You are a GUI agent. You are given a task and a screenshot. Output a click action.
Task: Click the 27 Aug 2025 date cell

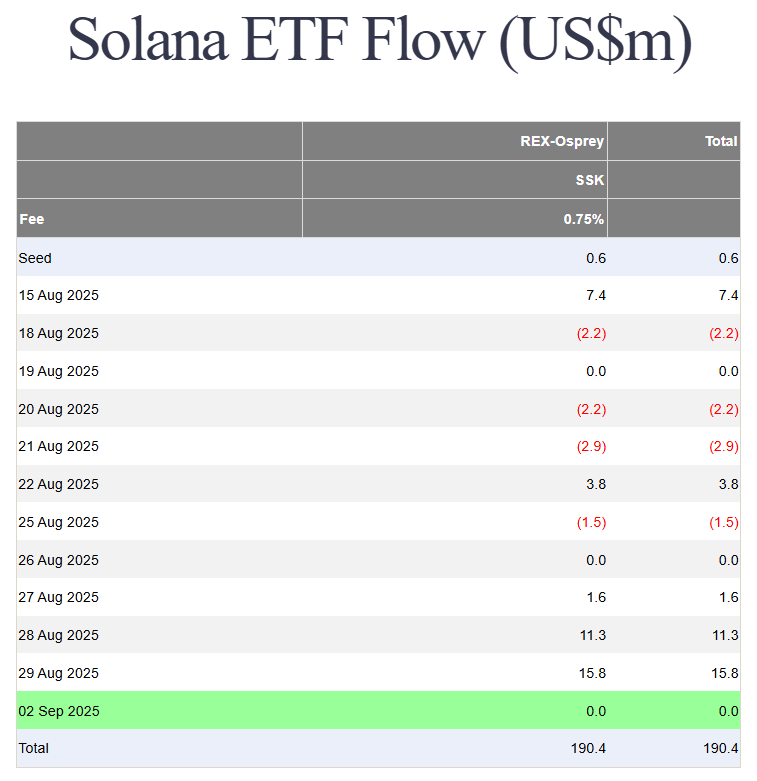(59, 597)
